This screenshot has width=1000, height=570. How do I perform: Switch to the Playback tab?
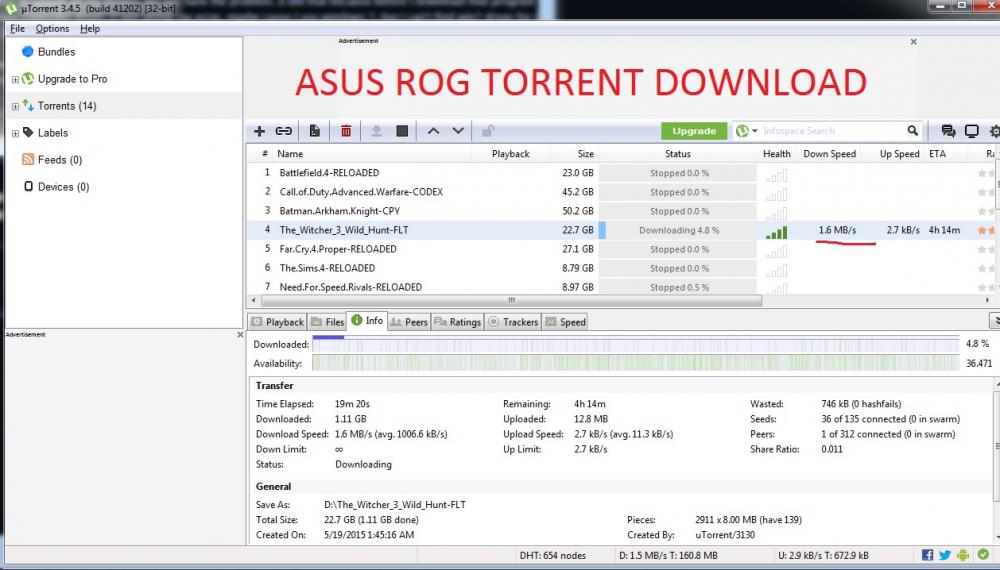point(277,322)
